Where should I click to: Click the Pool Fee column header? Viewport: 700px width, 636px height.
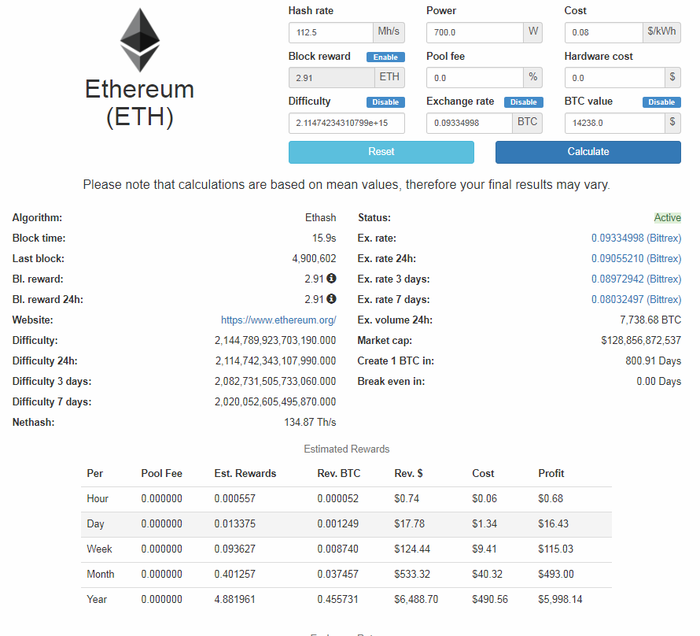[162, 474]
